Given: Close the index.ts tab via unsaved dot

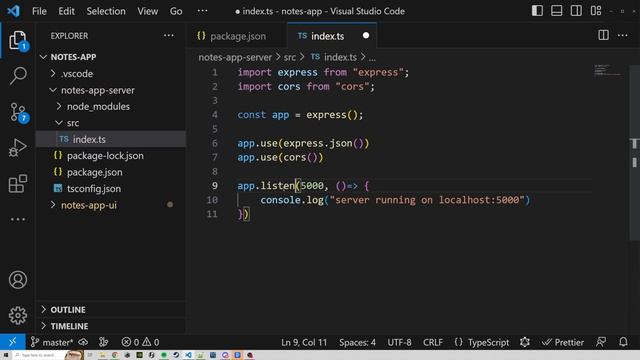Looking at the screenshot, I should (x=366, y=36).
